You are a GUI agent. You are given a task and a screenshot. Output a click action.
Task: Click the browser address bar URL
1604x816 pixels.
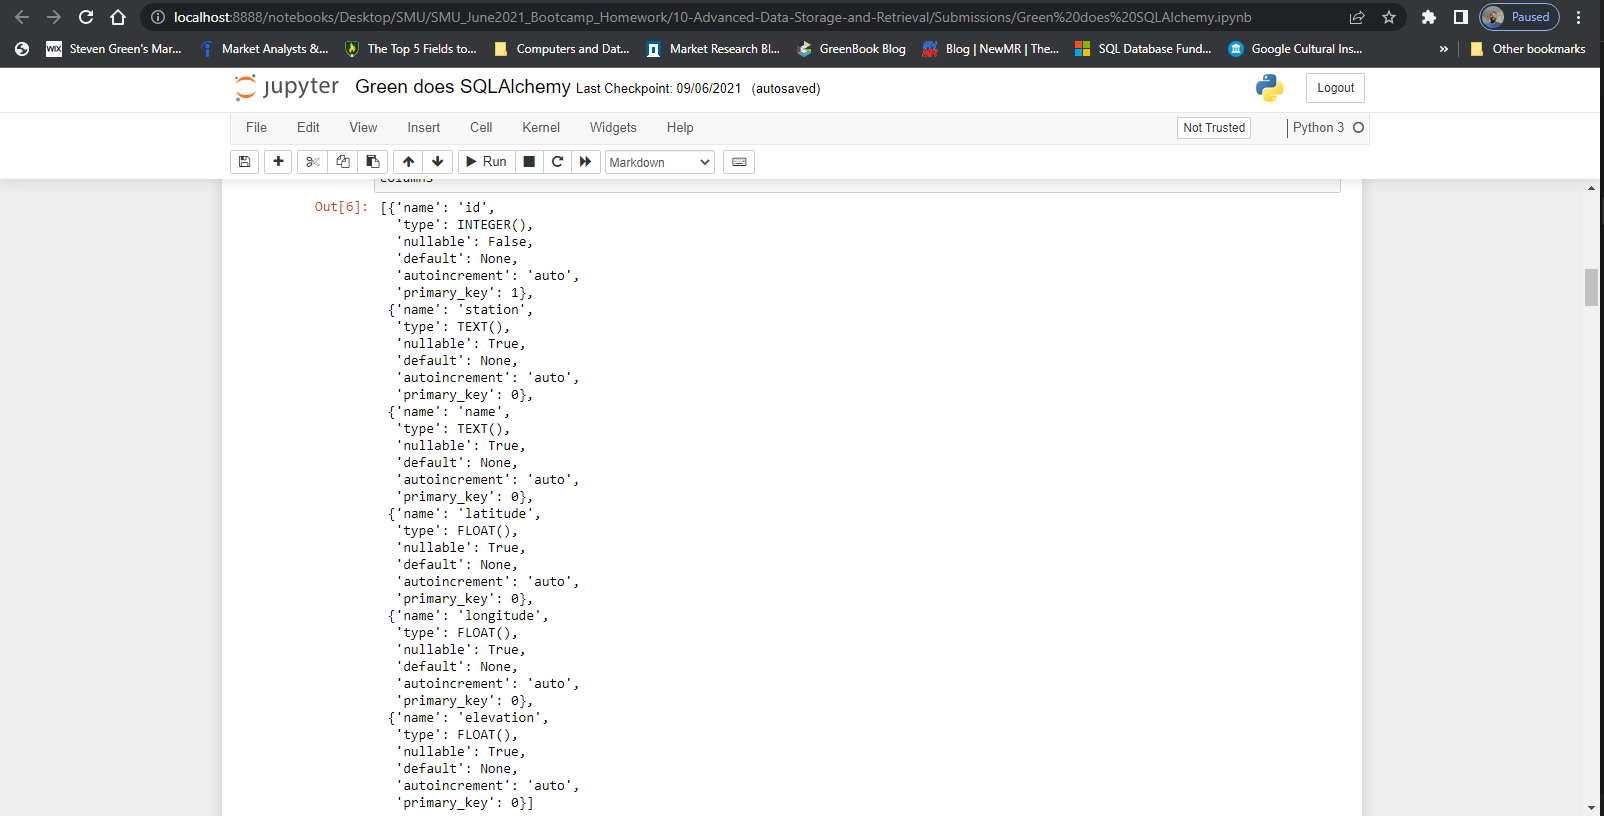(x=712, y=17)
